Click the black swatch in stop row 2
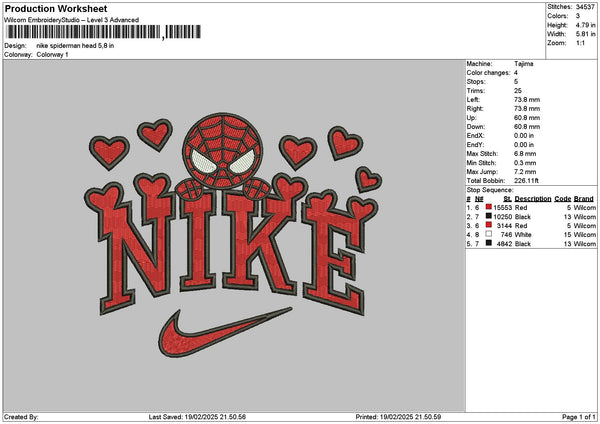This screenshot has width=600, height=424. point(489,216)
